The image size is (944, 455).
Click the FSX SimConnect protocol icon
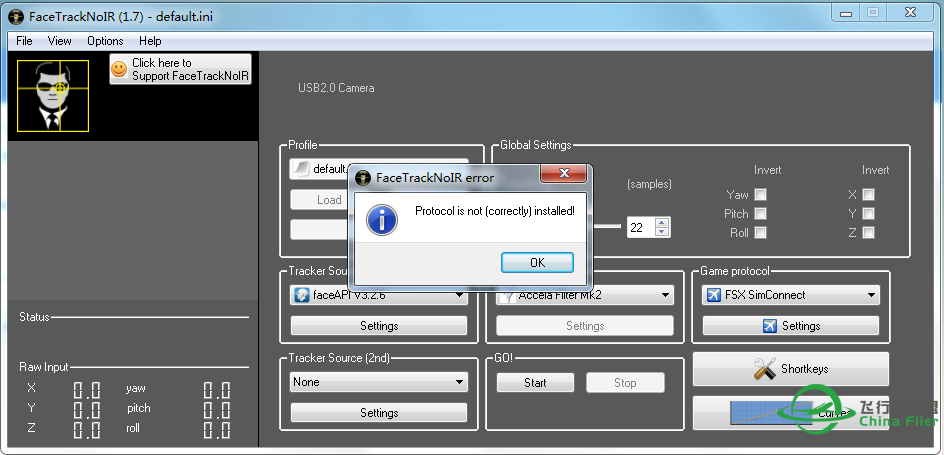(x=714, y=295)
